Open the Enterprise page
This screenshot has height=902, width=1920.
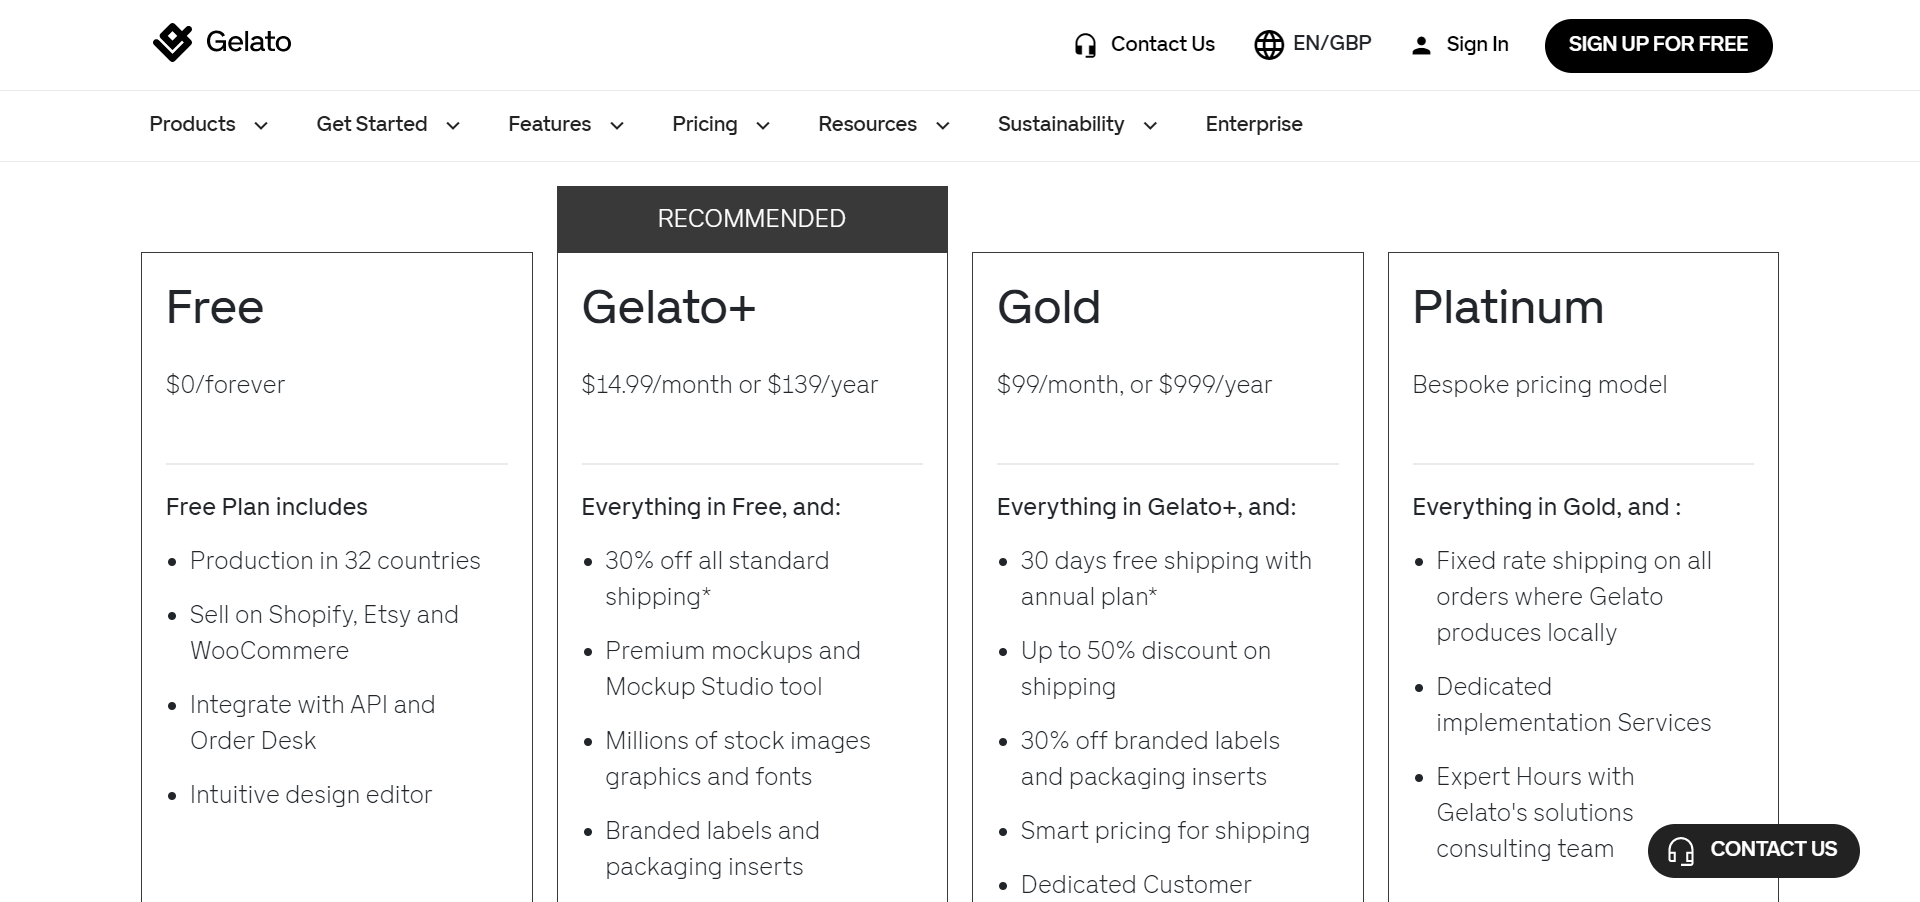[x=1253, y=124]
